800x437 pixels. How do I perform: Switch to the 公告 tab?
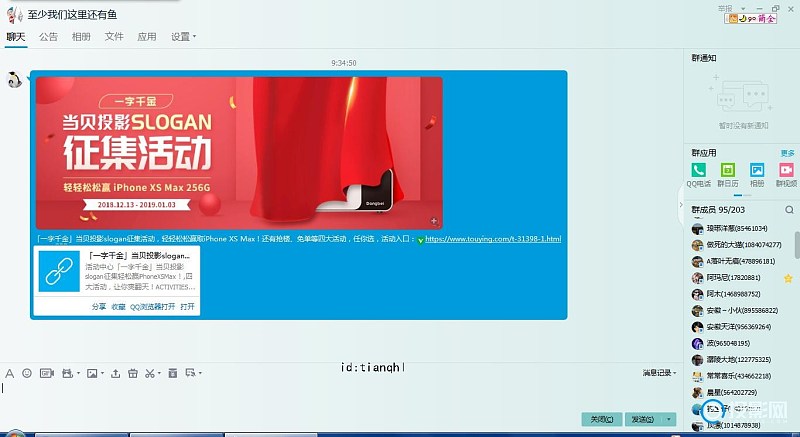click(x=48, y=37)
